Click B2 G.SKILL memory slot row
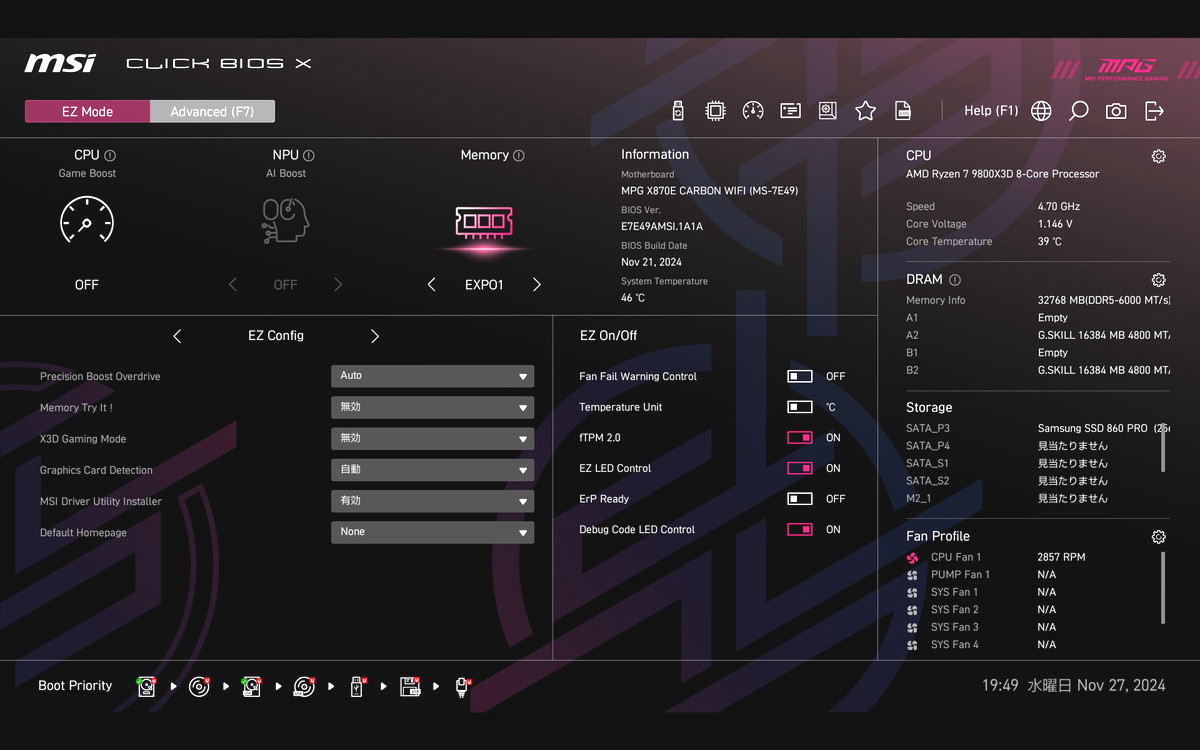Image resolution: width=1200 pixels, height=750 pixels. 1037,371
